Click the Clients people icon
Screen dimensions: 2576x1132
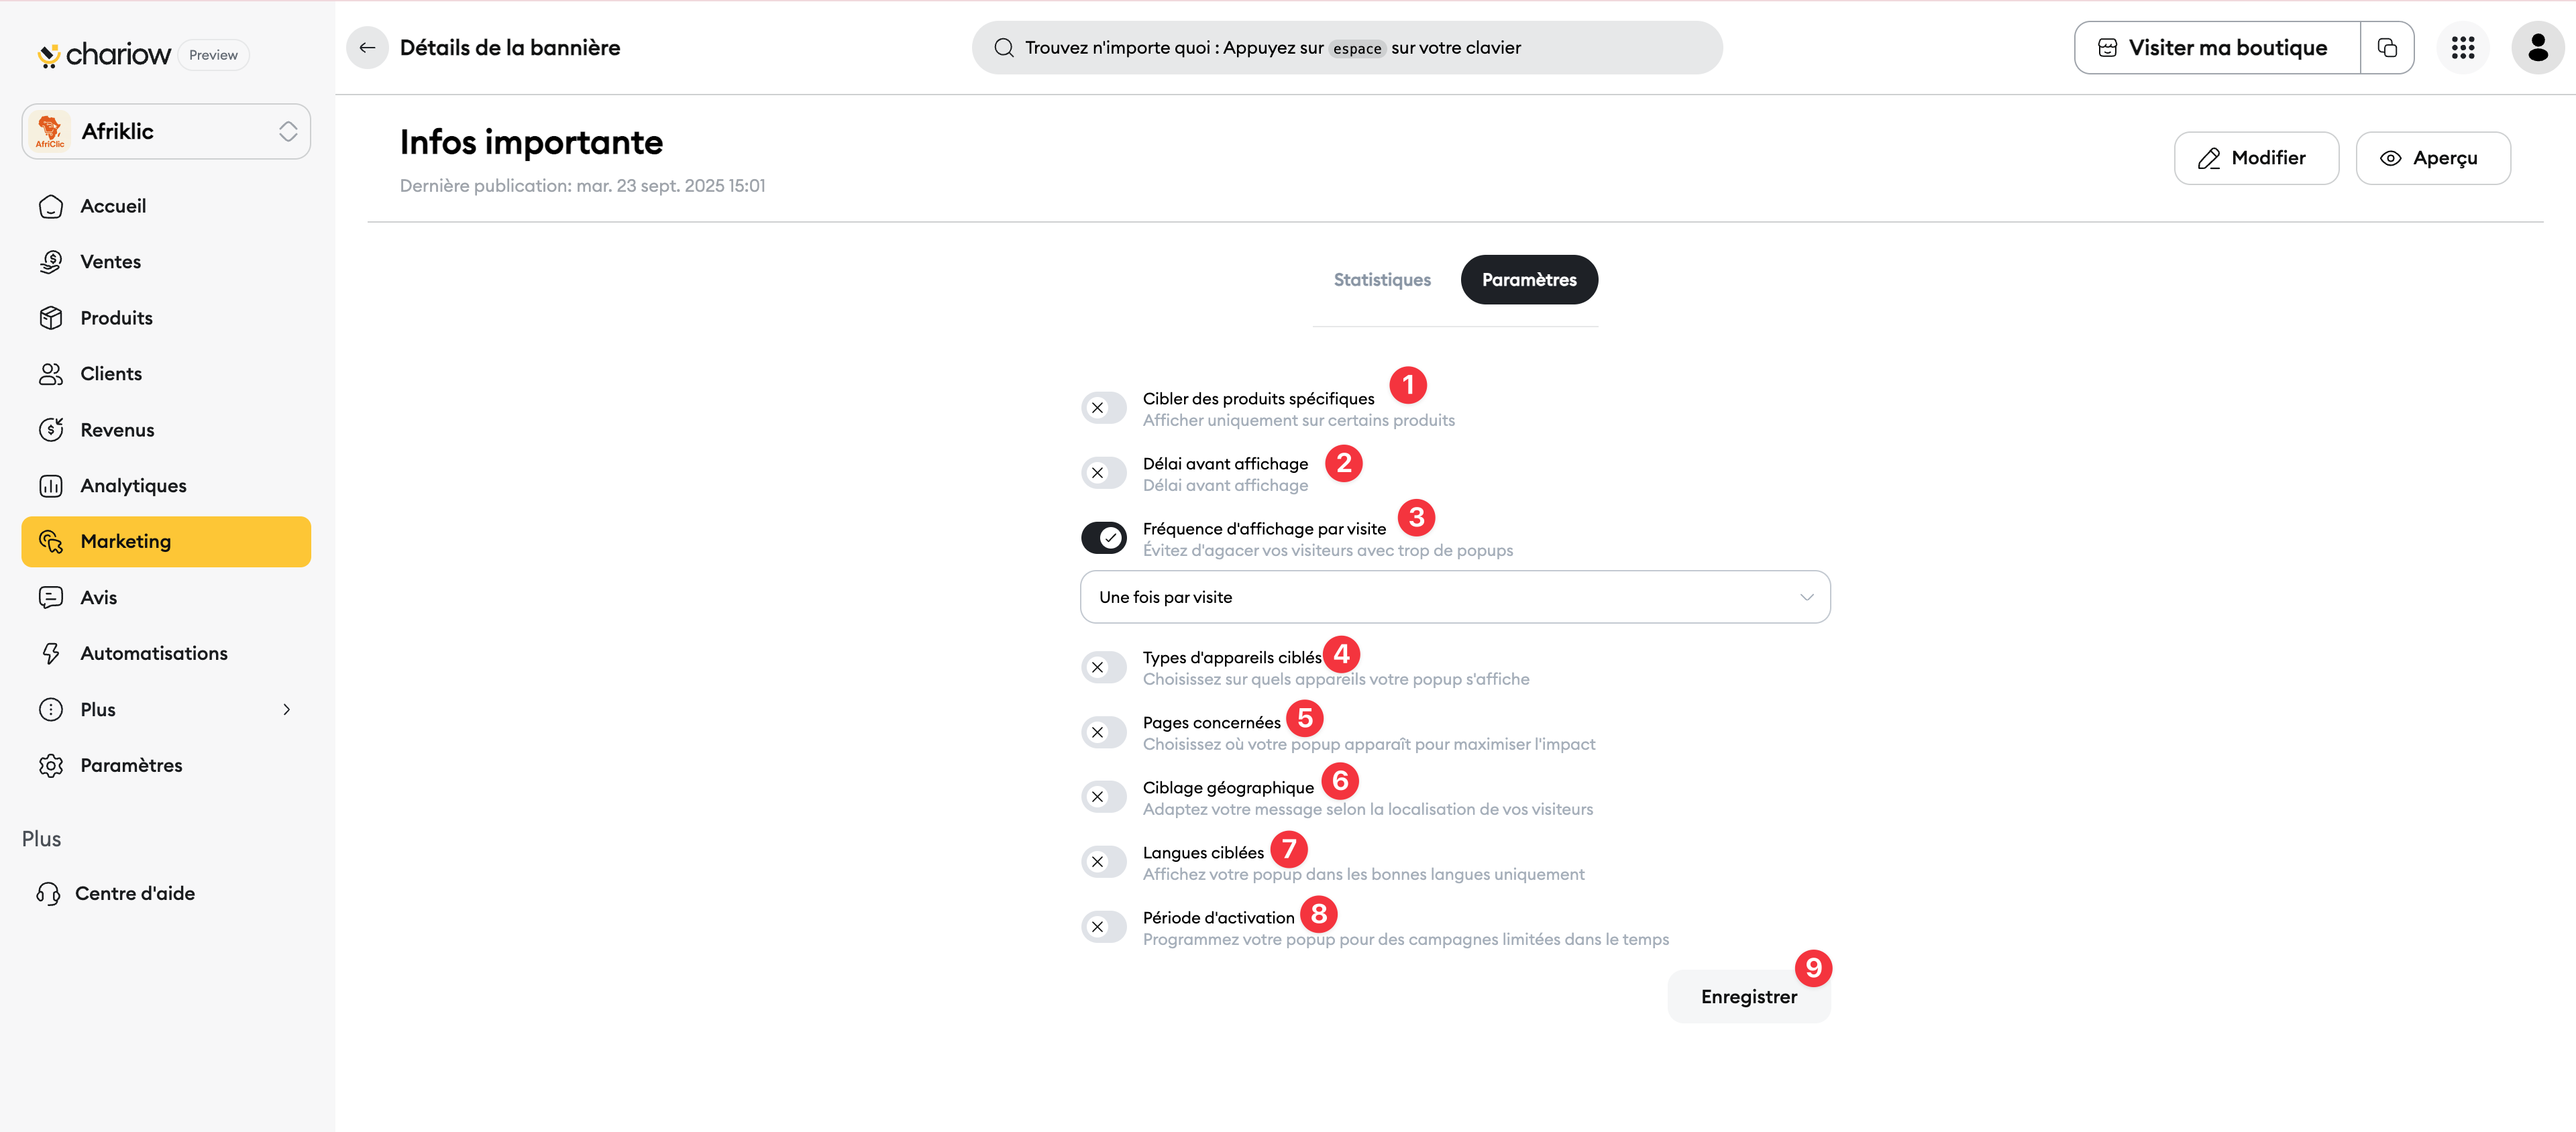point(51,374)
